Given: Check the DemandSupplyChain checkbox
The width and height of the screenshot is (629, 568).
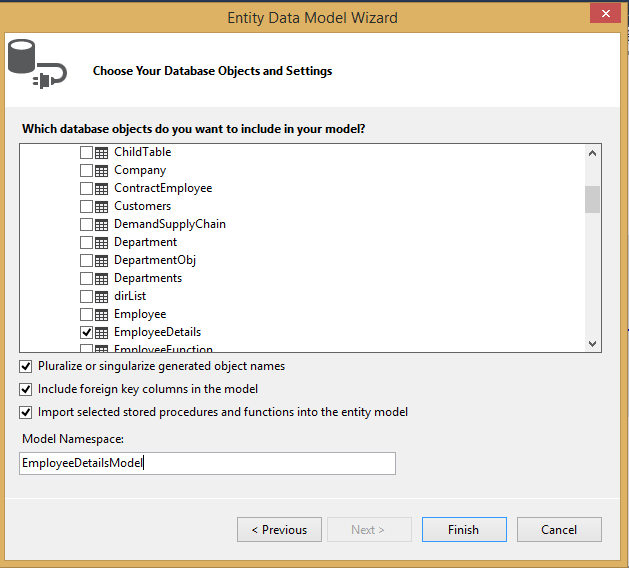Looking at the screenshot, I should pos(86,225).
